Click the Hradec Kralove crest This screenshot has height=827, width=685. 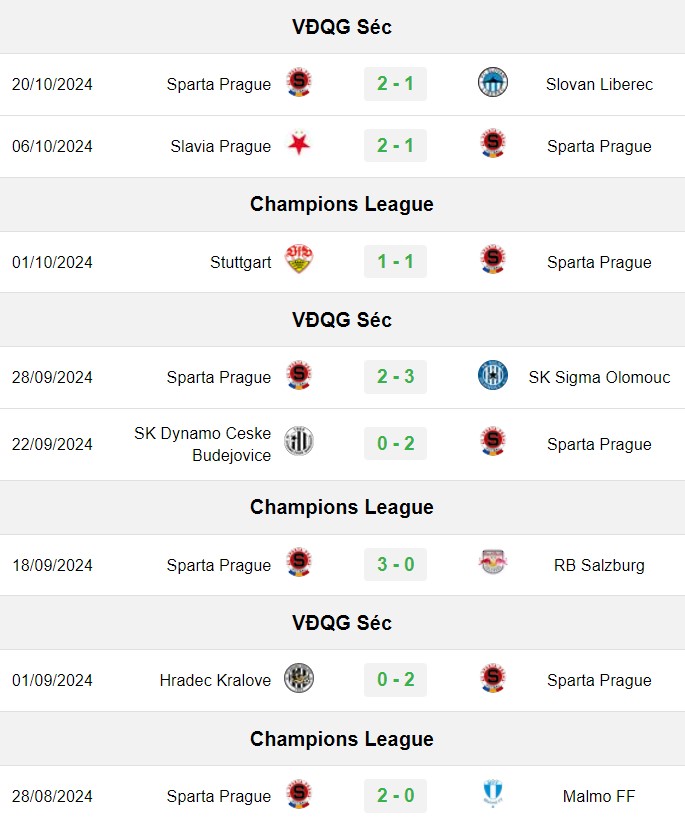tap(298, 678)
